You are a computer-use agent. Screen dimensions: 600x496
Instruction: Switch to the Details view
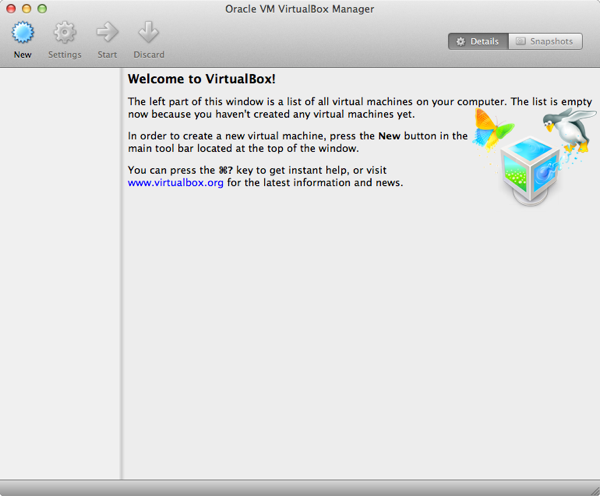pos(477,41)
